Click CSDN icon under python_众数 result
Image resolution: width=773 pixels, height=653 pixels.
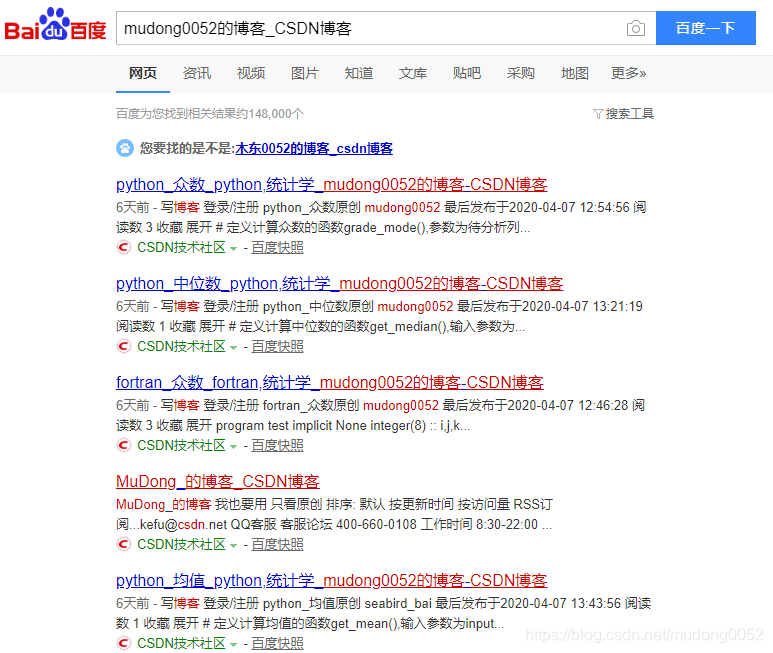point(123,247)
